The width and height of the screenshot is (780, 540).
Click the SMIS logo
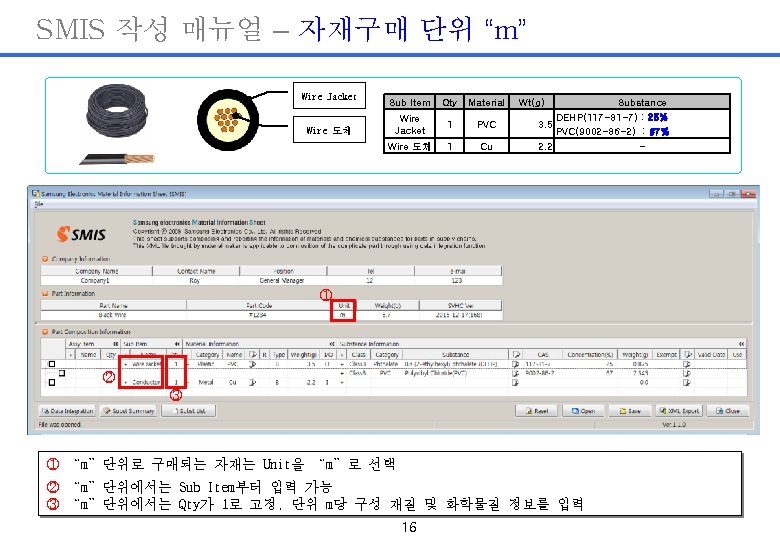point(81,234)
